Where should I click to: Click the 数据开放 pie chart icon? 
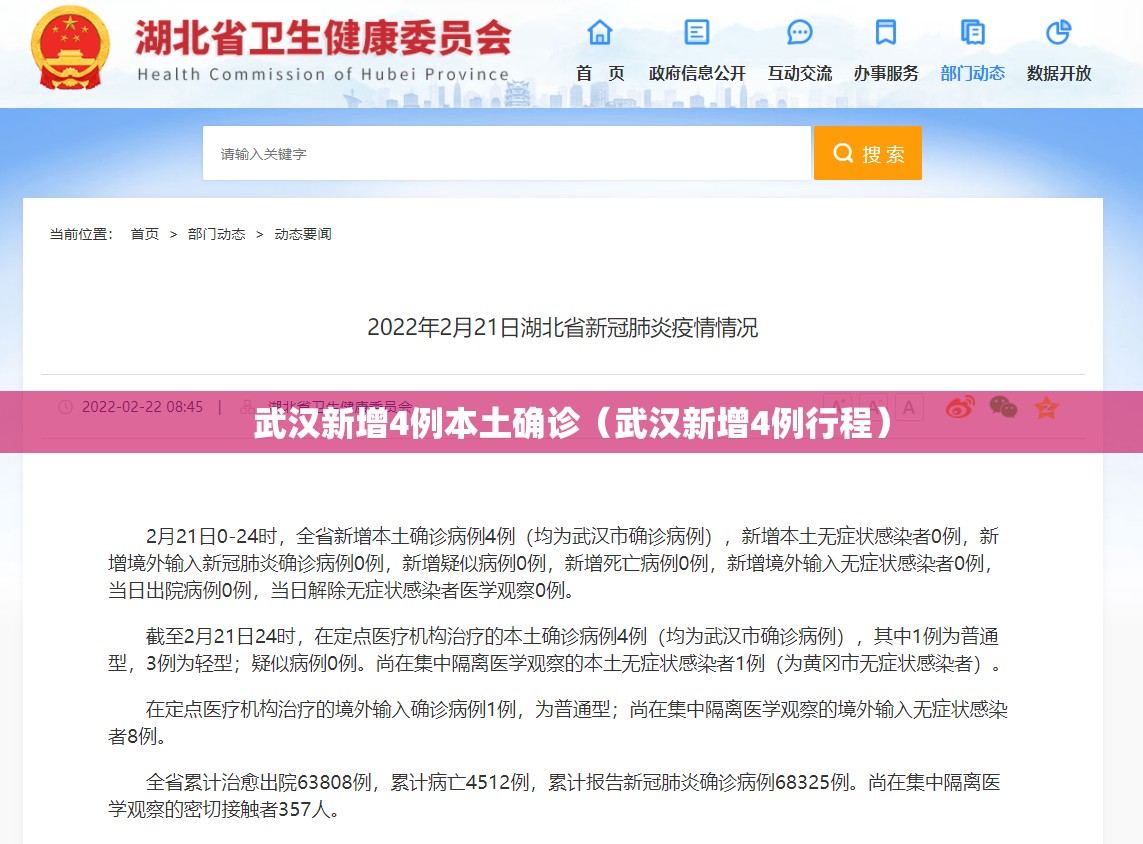pos(1058,32)
